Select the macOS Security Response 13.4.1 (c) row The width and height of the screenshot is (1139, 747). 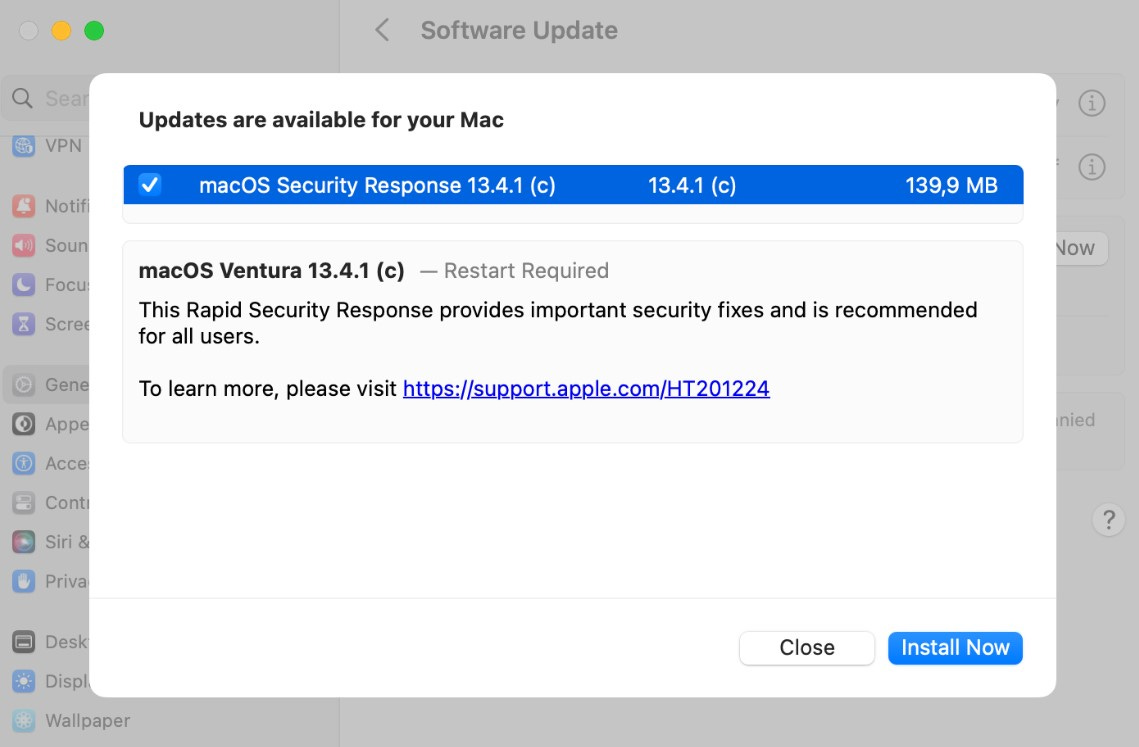573,185
